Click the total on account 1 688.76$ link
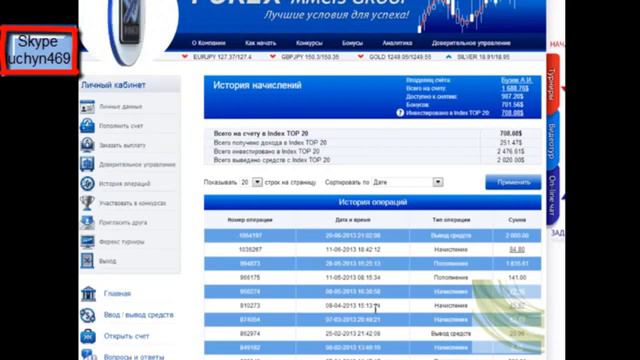The height and width of the screenshot is (360, 640). pos(515,88)
